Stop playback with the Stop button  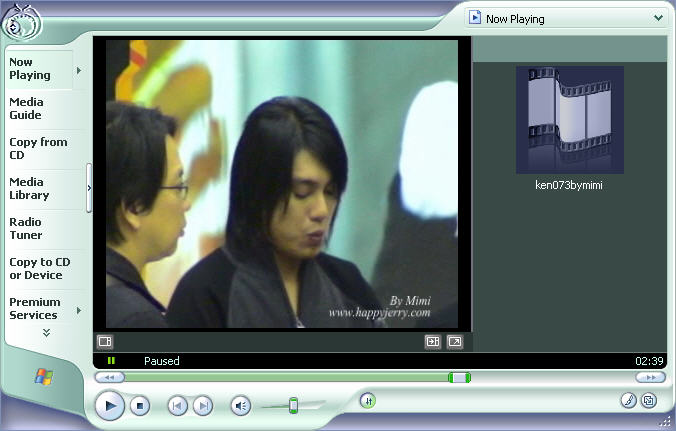140,406
